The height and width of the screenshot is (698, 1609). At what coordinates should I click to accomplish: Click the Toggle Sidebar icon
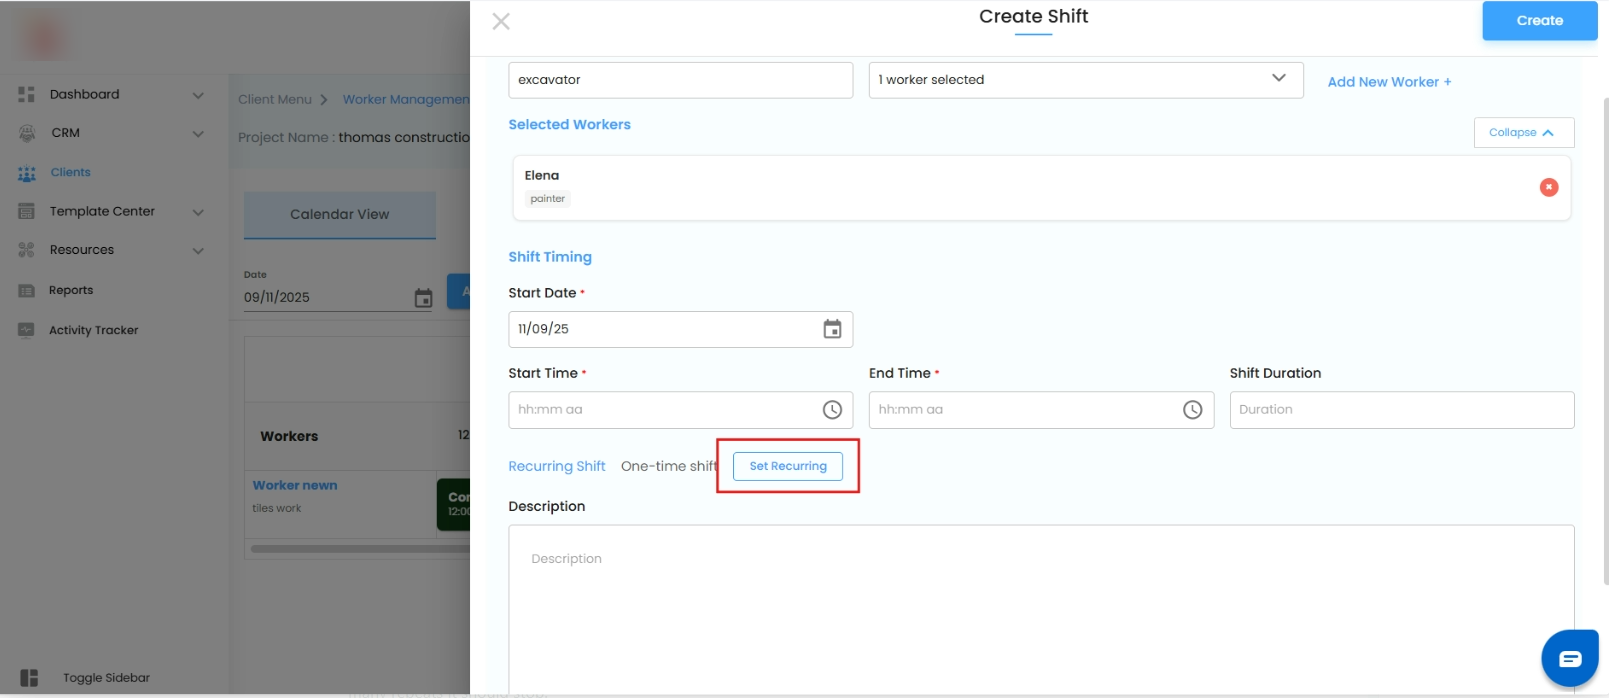tap(29, 678)
